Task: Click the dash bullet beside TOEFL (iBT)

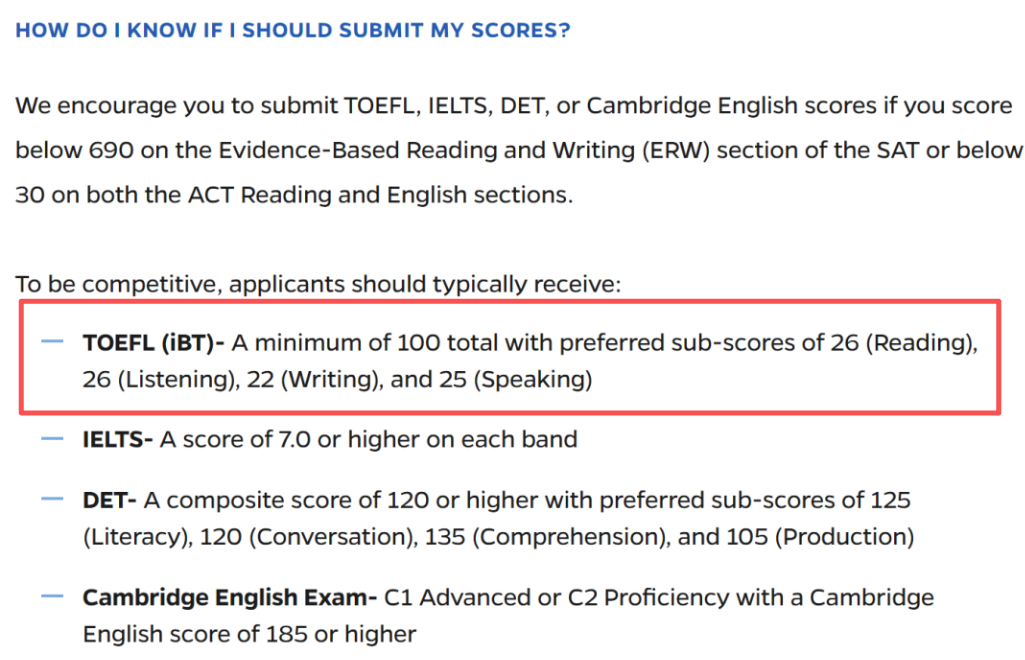Action: point(52,342)
